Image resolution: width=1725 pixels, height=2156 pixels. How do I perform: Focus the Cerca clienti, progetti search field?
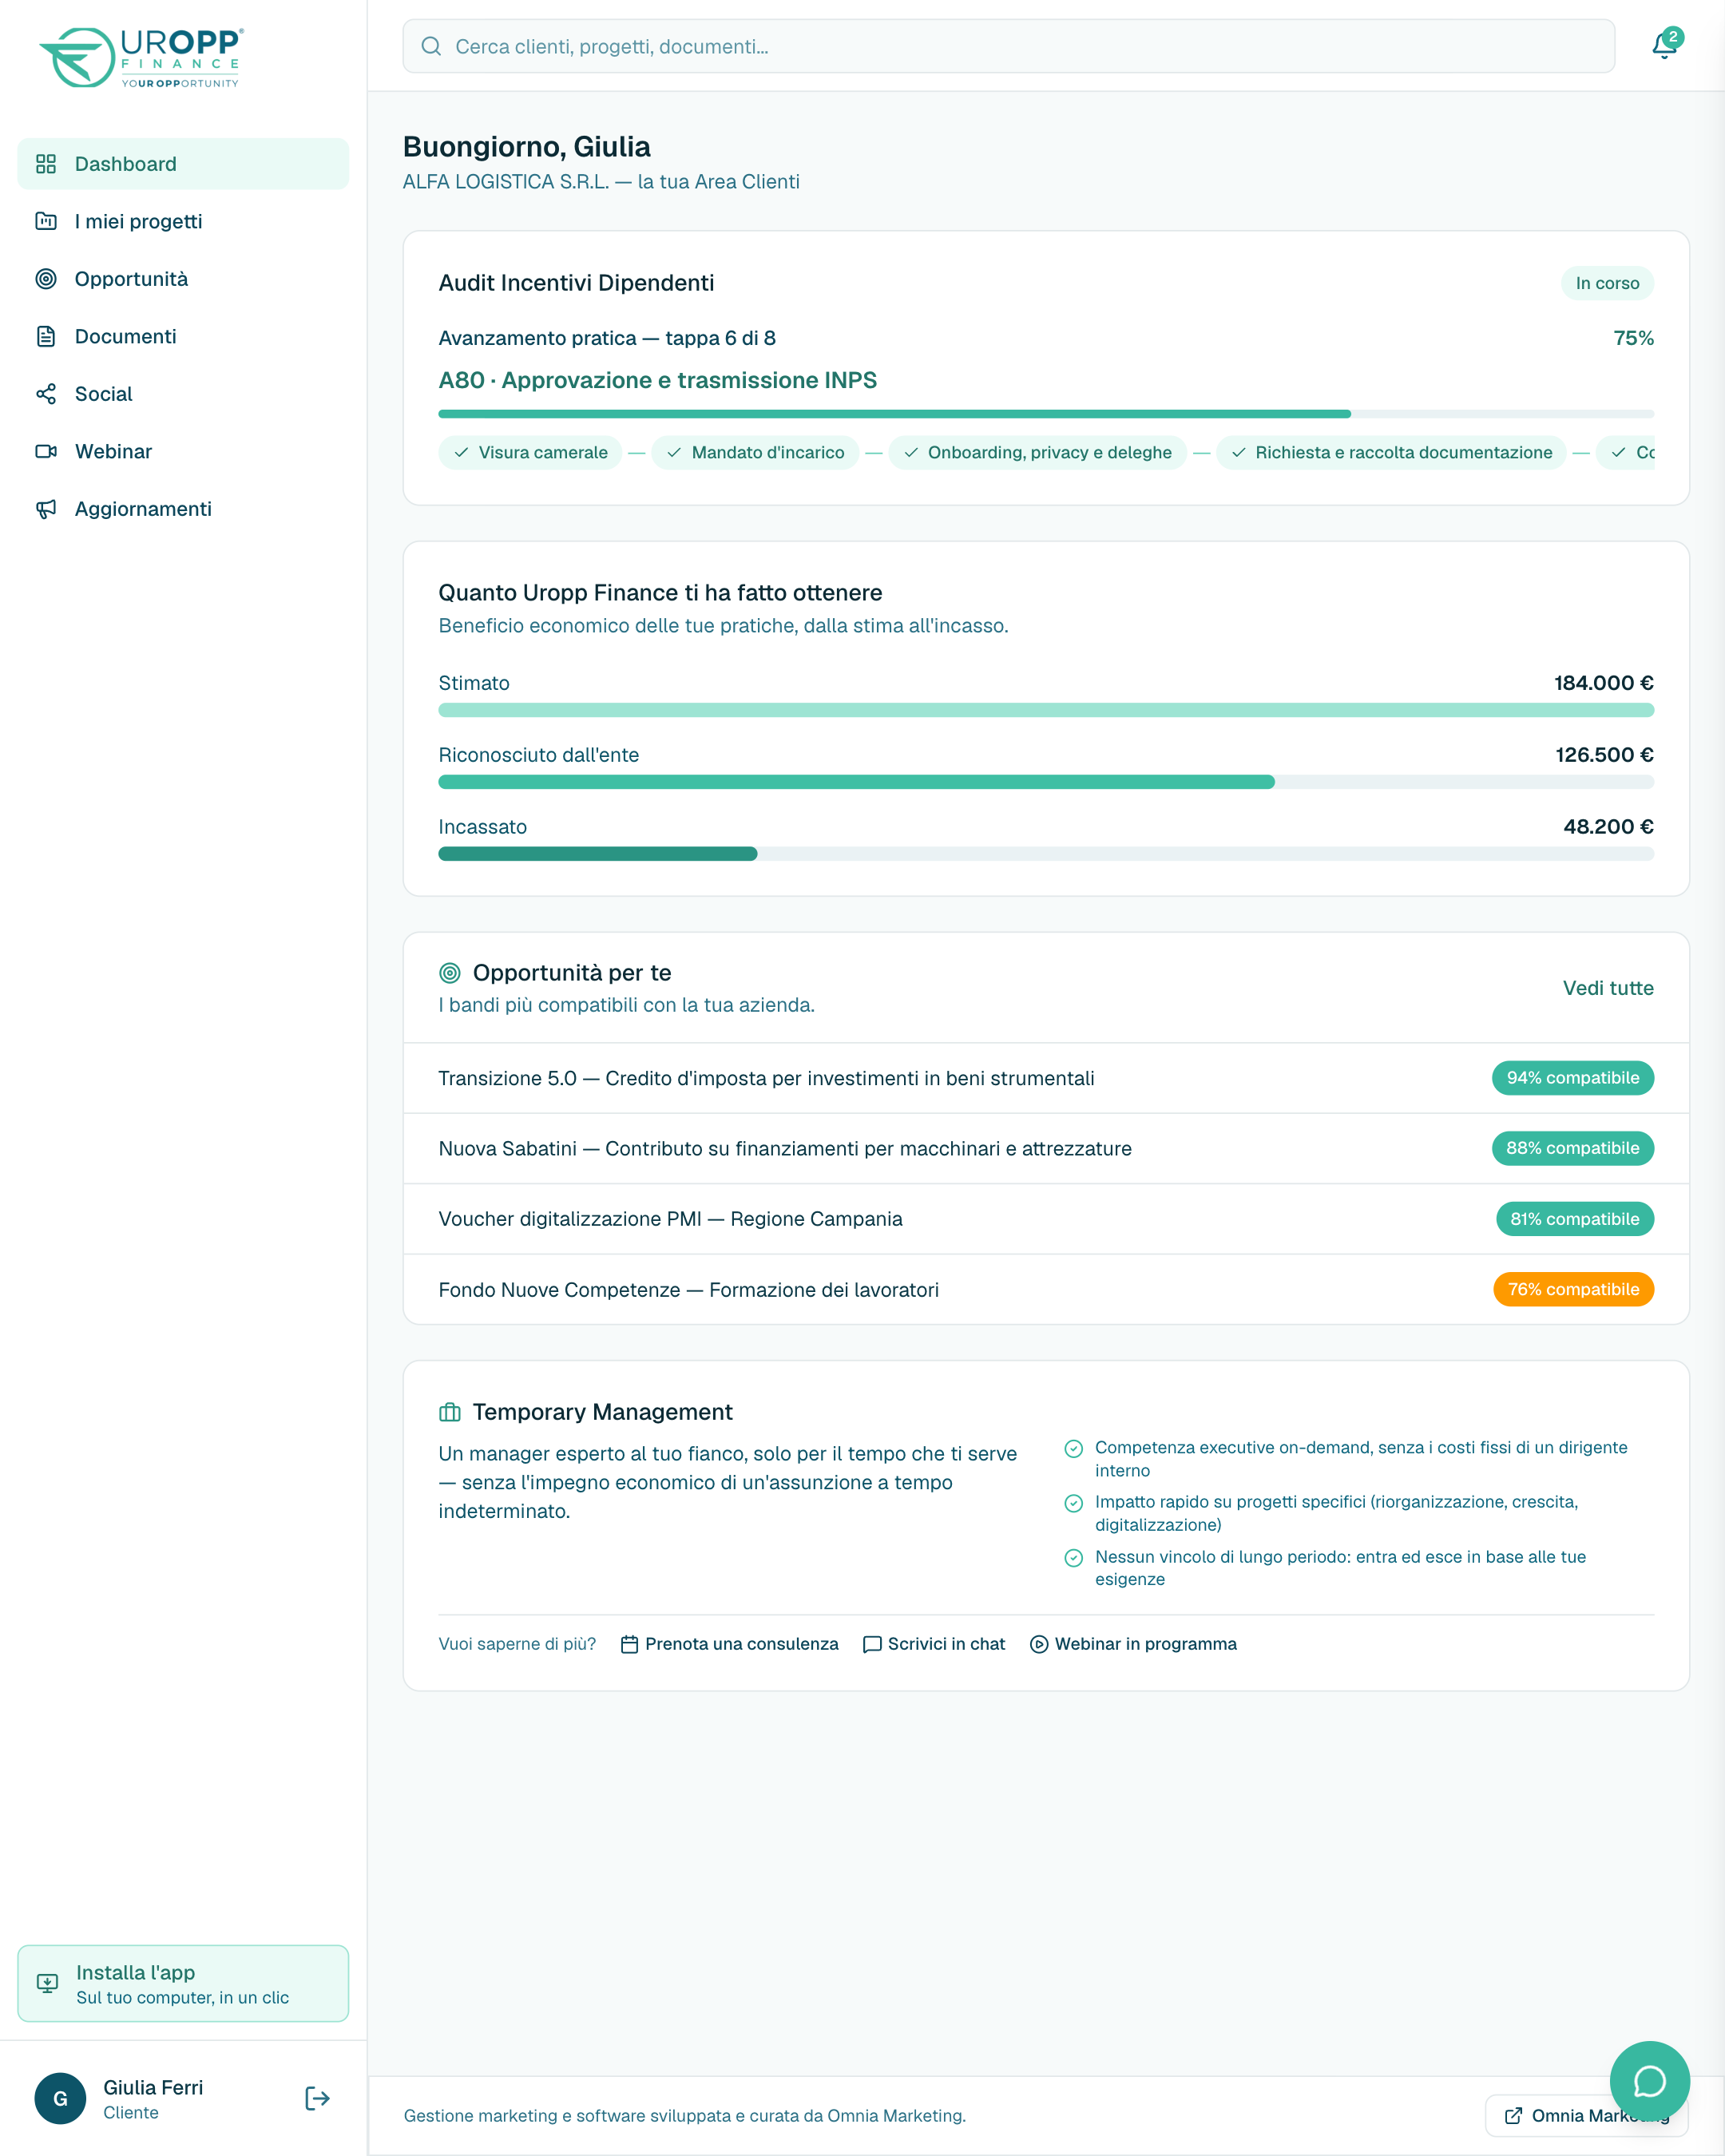pos(1009,46)
